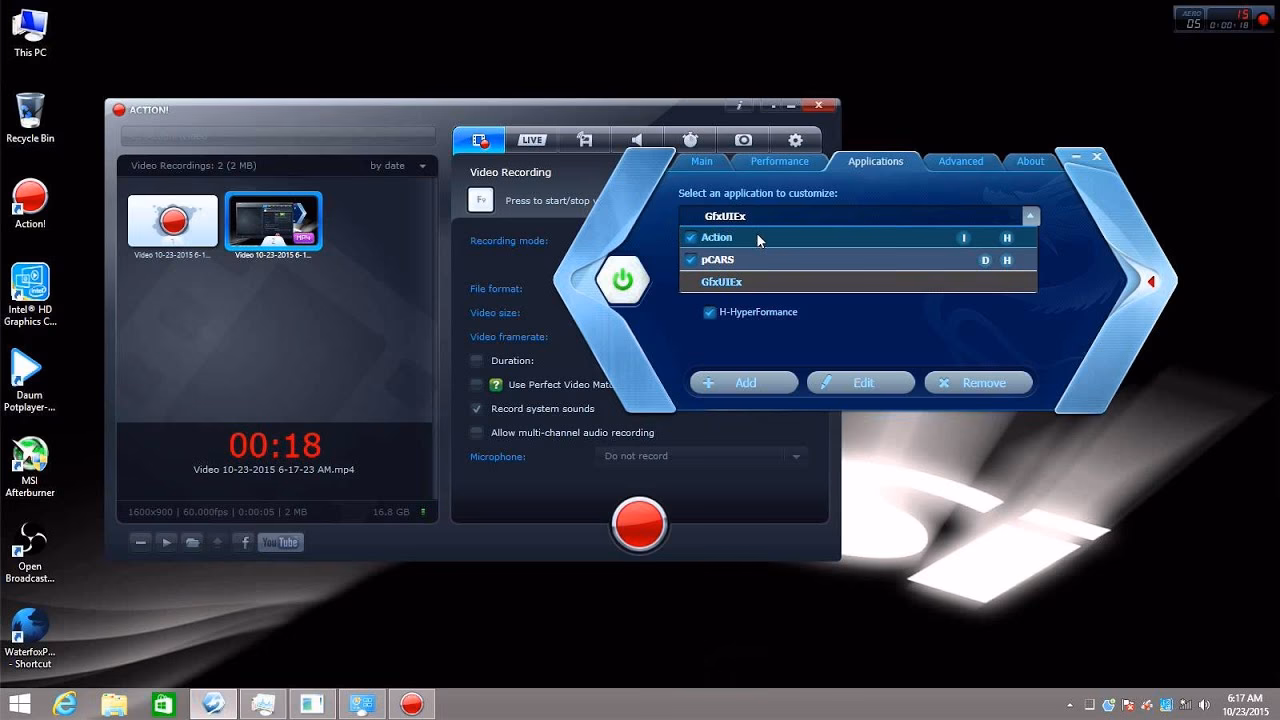The image size is (1280, 720).
Task: Open the screenshot camera tab
Action: [x=743, y=141]
